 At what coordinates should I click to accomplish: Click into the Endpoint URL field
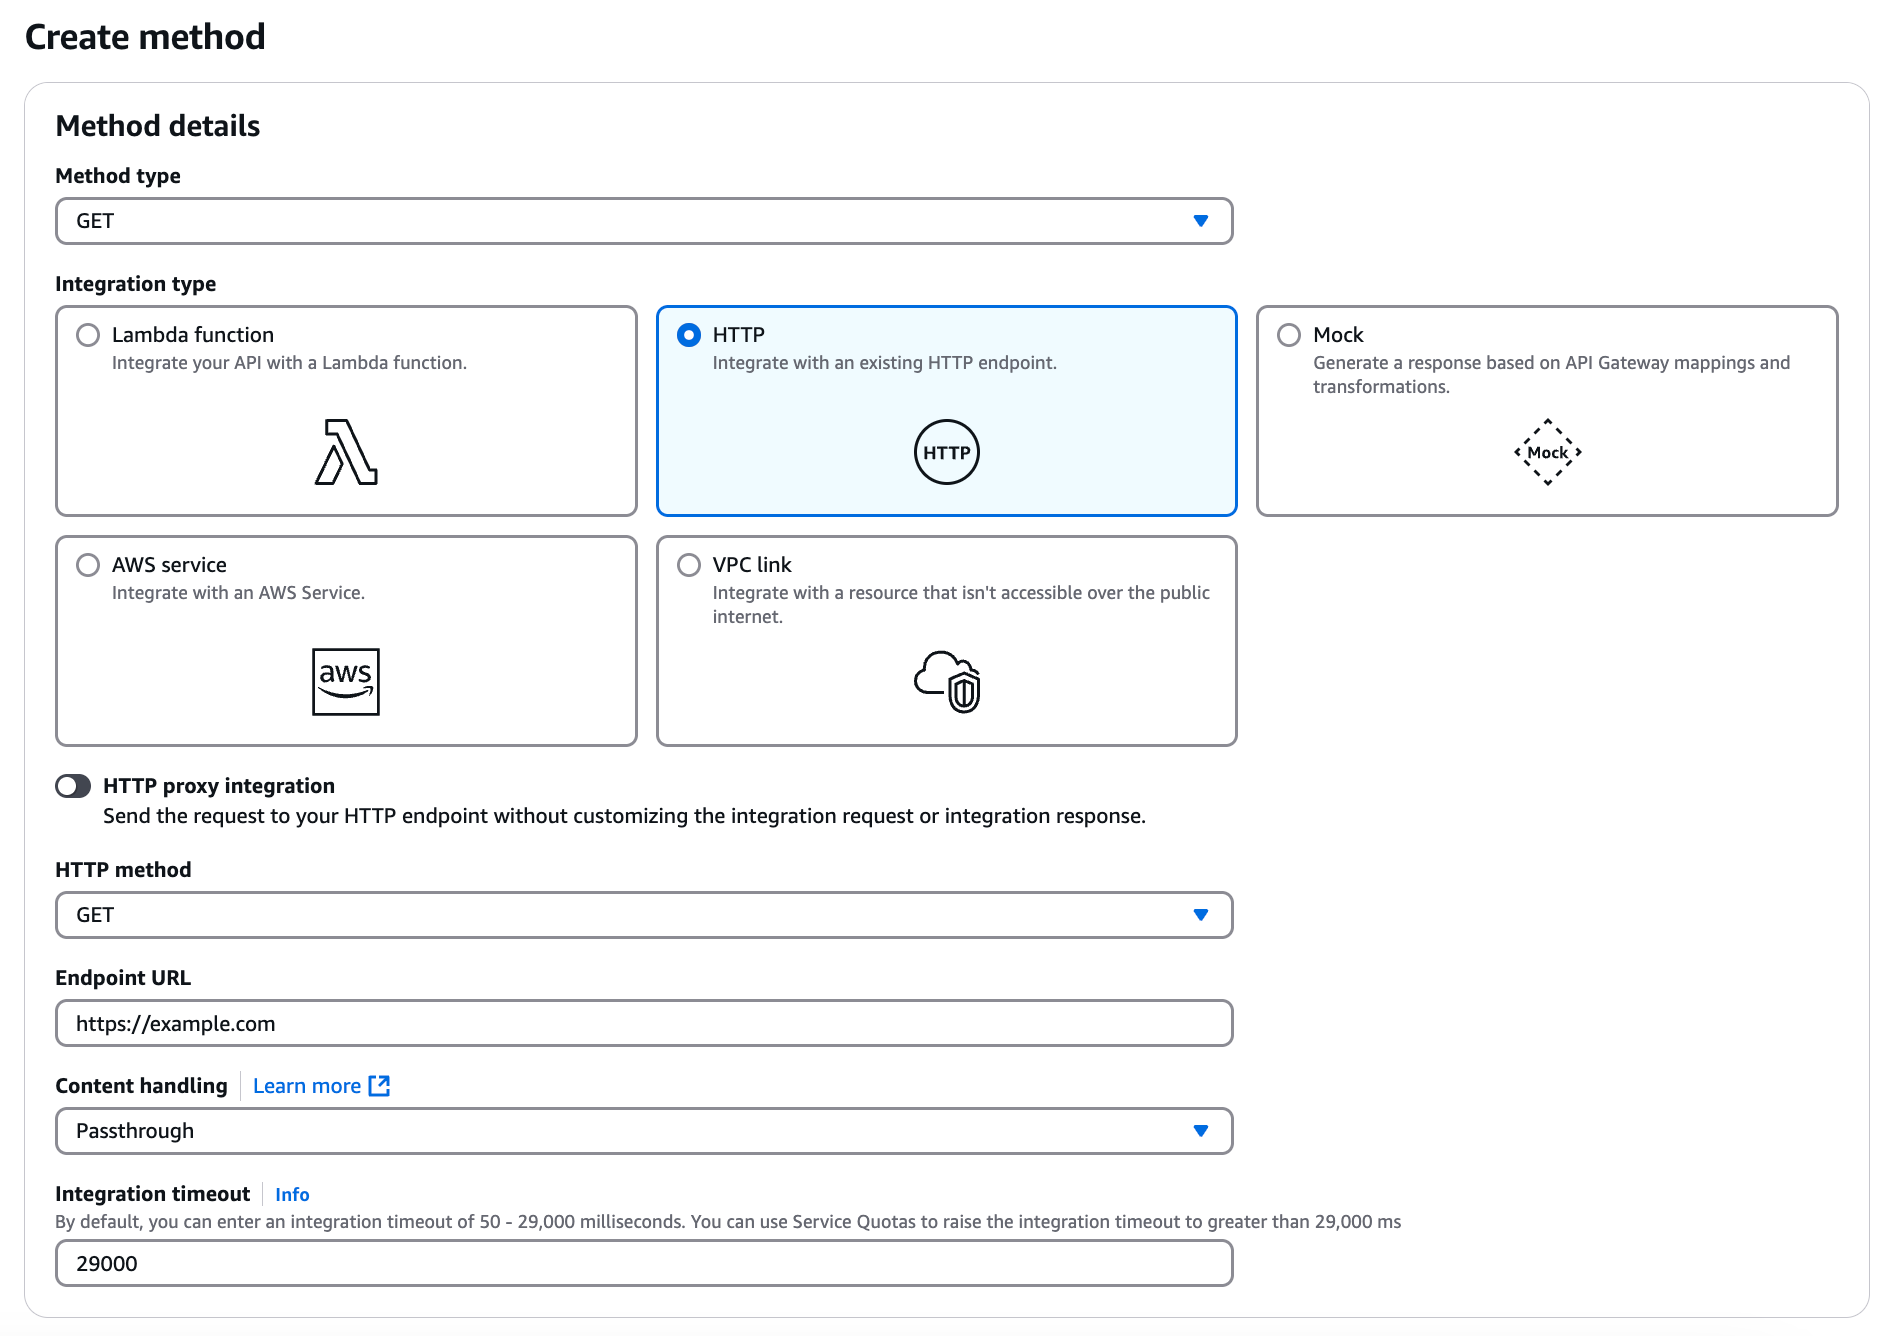click(644, 1023)
